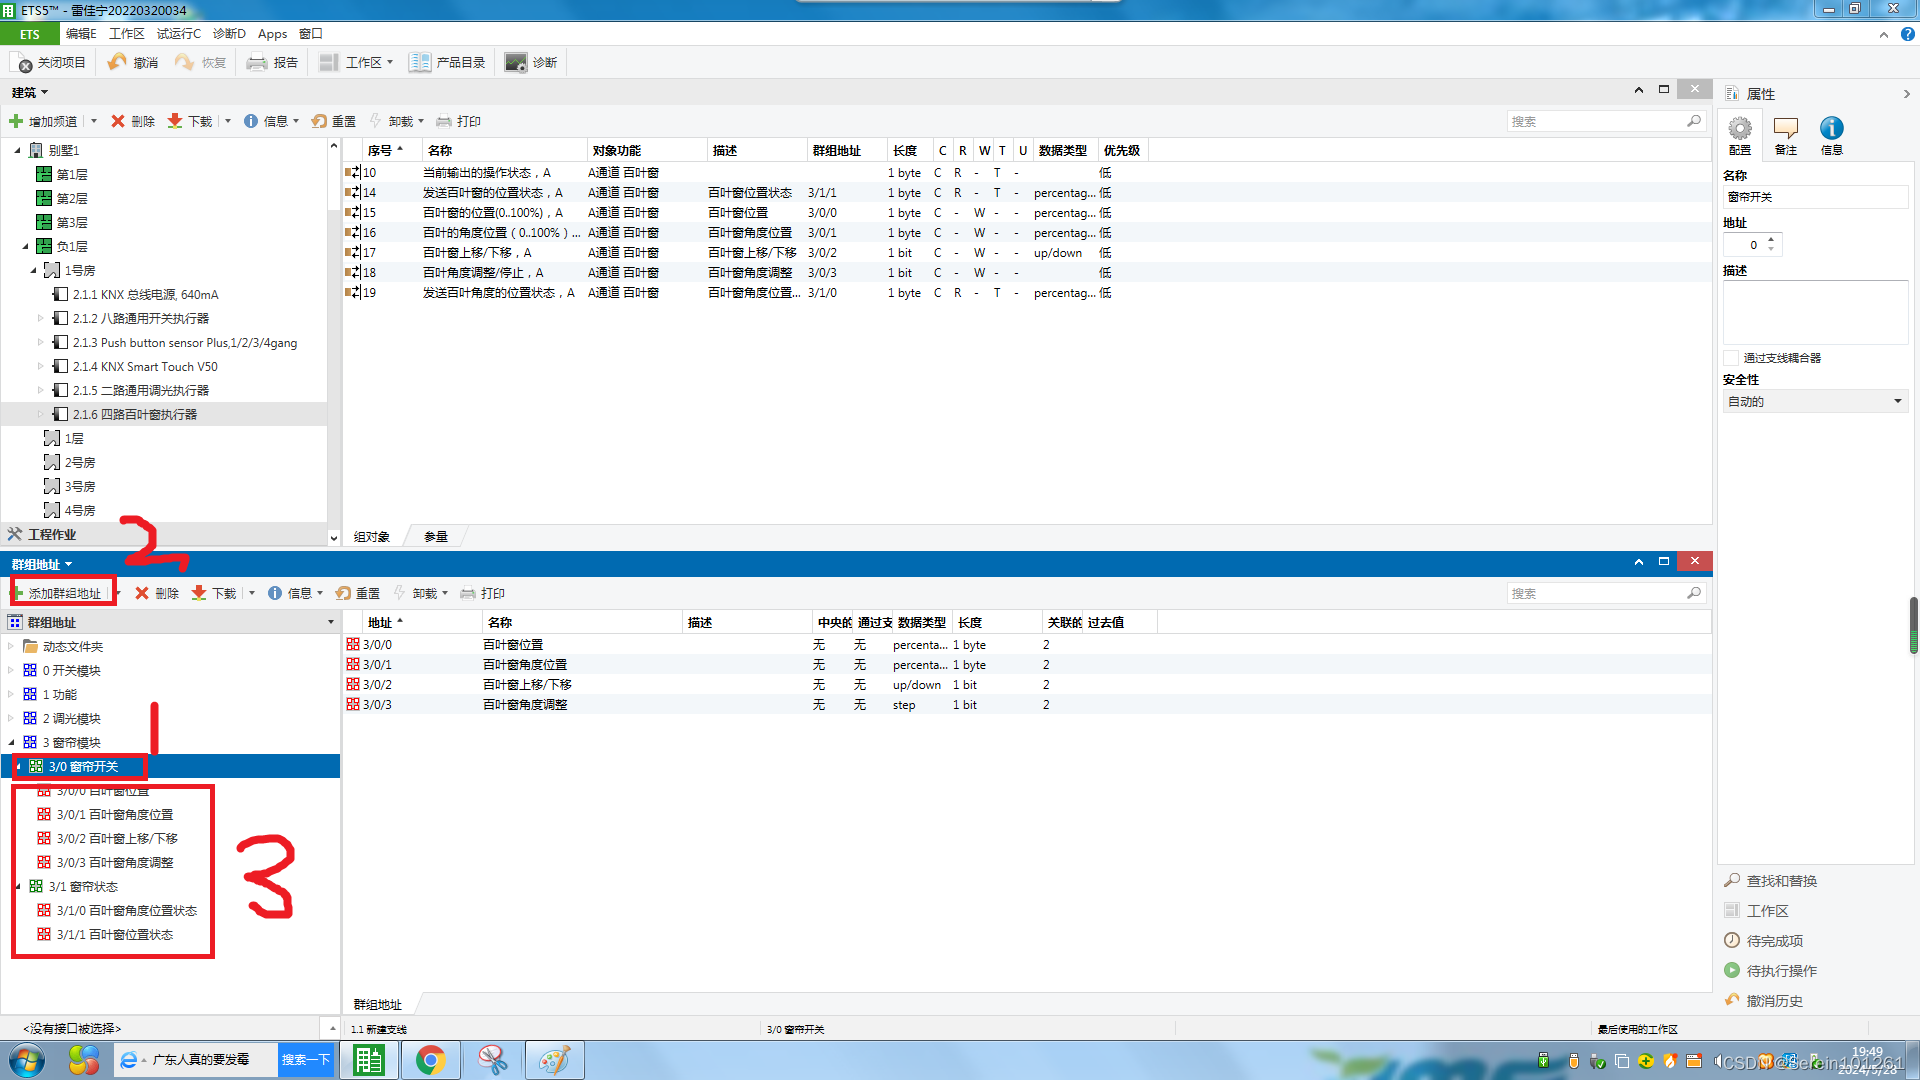Open the Settings (配置) gear in Properties
Viewport: 1920px width, 1080px height.
point(1740,129)
